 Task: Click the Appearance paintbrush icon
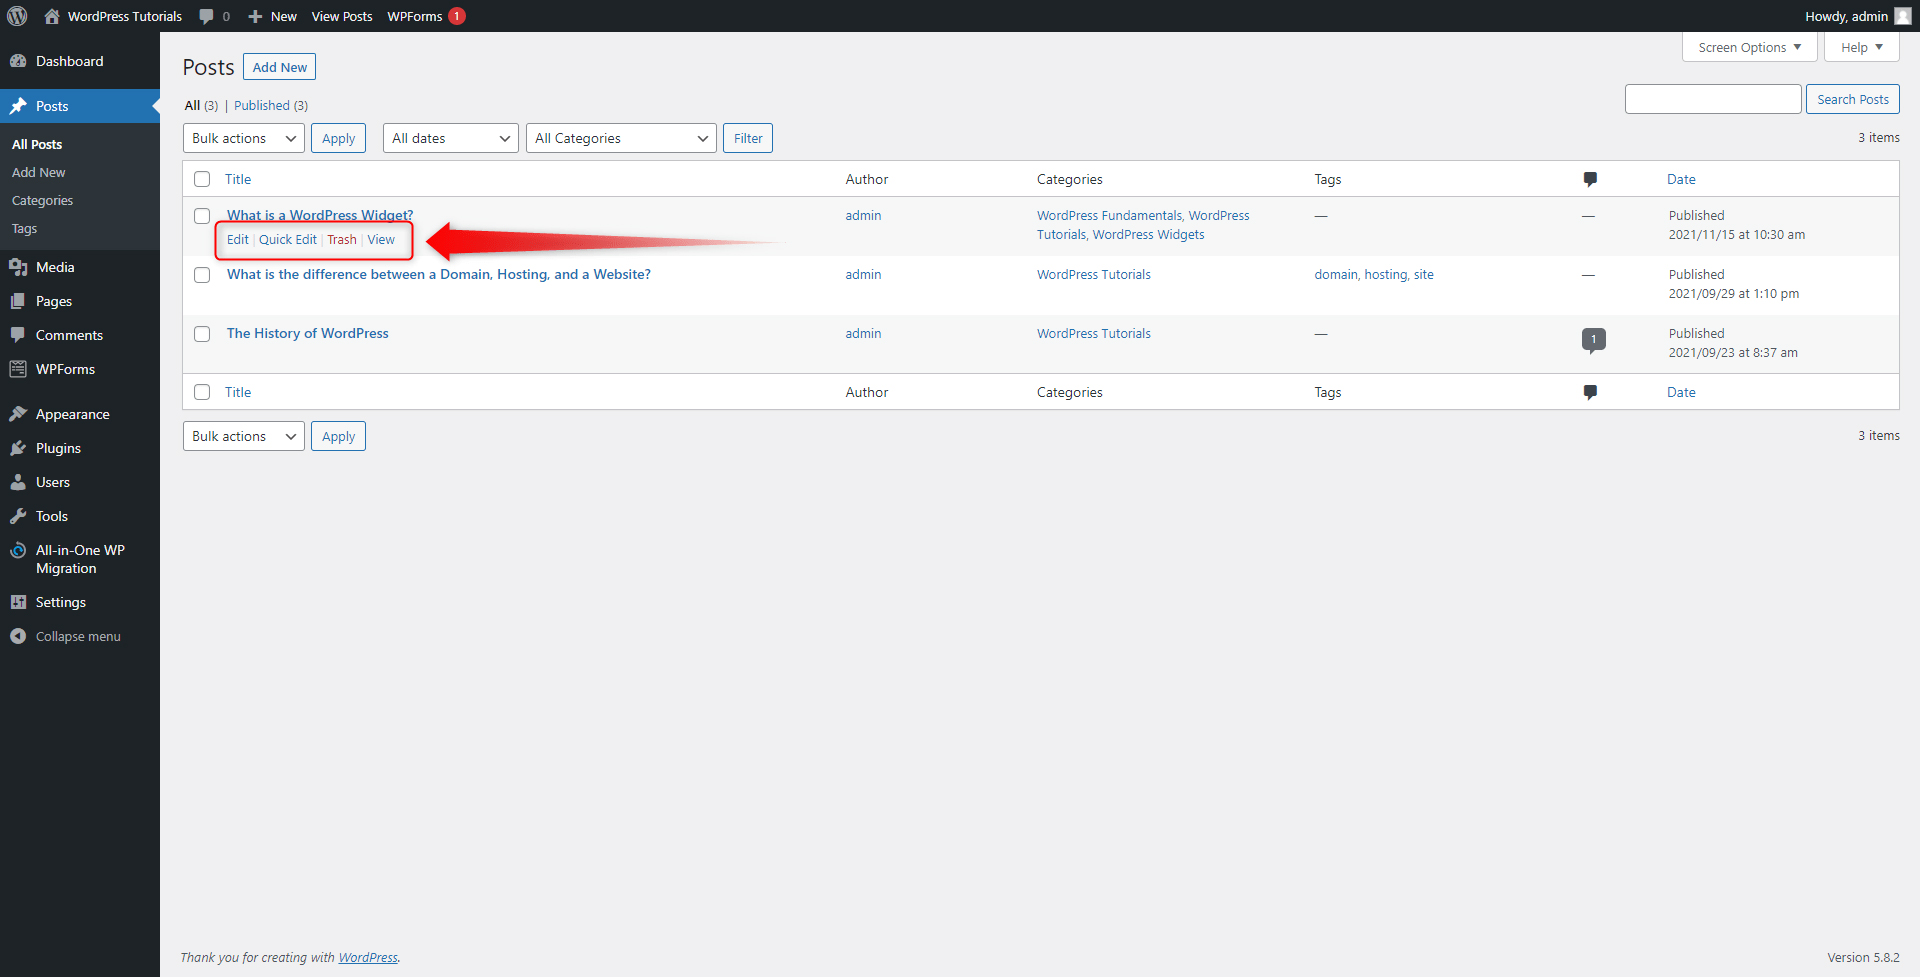(18, 414)
